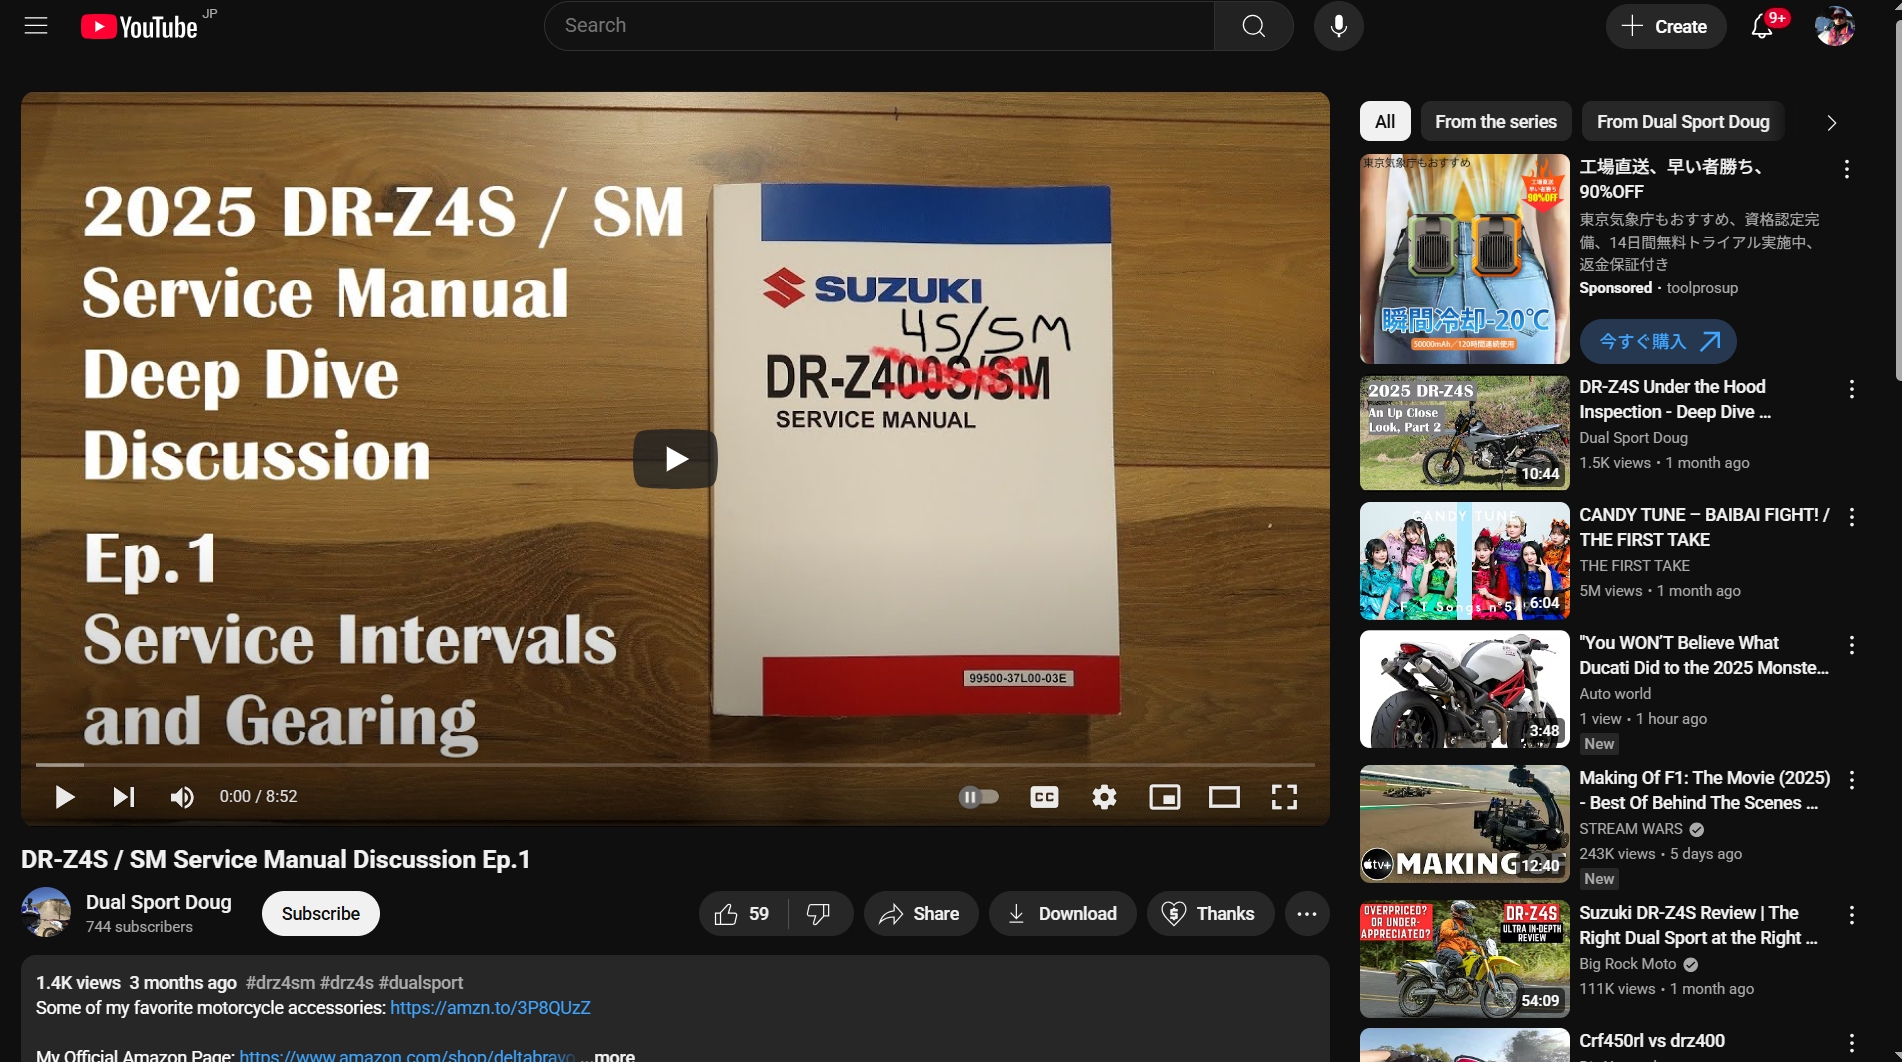This screenshot has width=1902, height=1062.
Task: Open player settings gear
Action: [1104, 797]
